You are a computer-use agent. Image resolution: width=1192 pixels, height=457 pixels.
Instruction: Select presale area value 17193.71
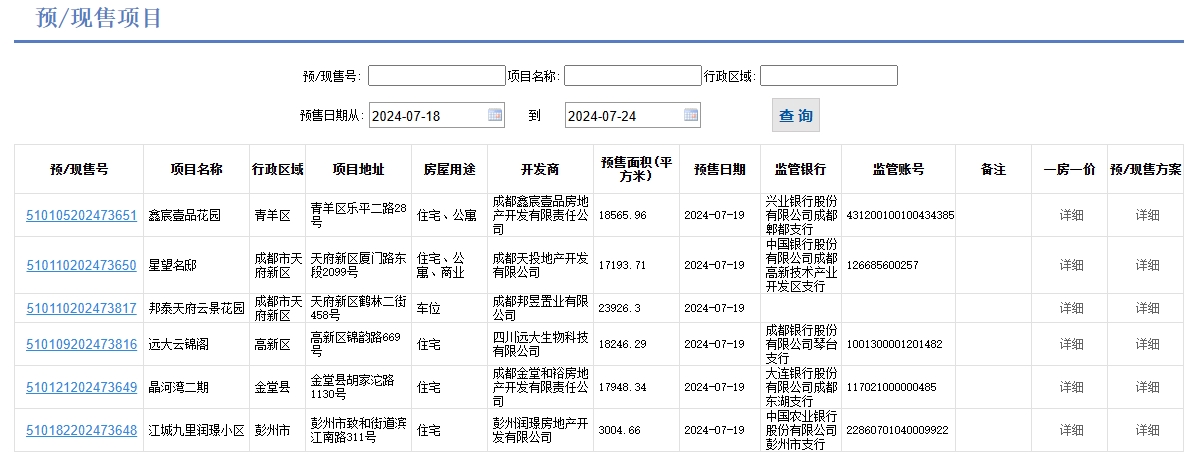click(623, 265)
